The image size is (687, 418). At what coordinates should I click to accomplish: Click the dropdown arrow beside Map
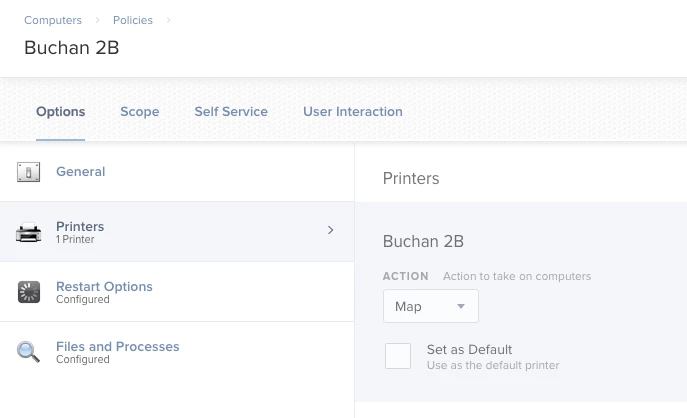tap(460, 306)
